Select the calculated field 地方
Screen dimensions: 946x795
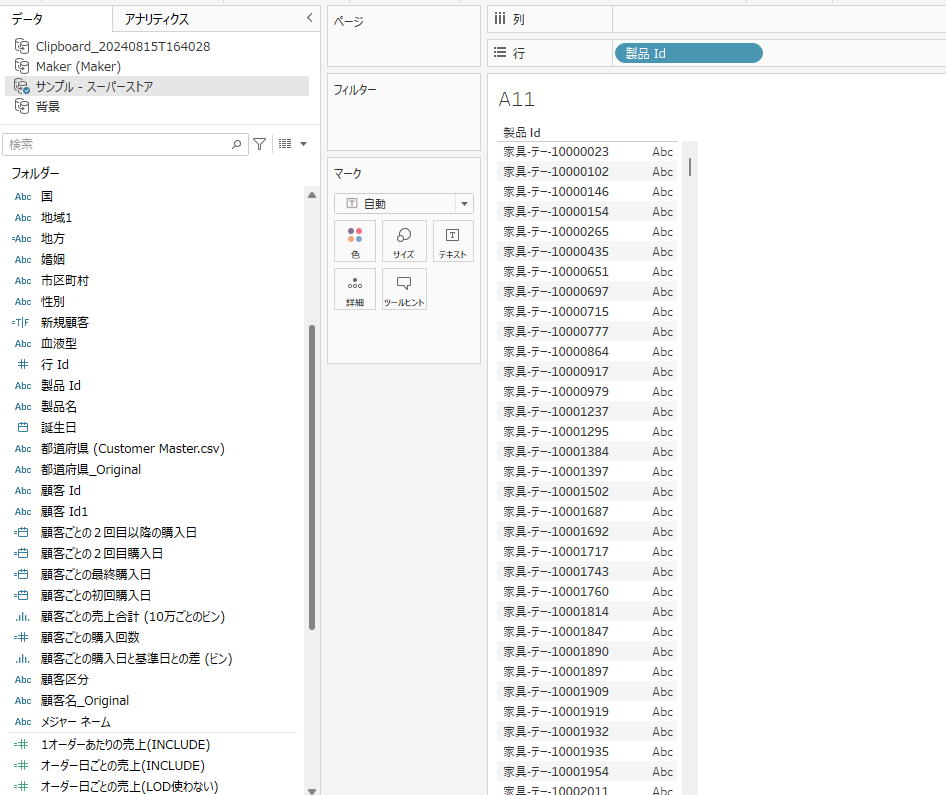click(52, 239)
